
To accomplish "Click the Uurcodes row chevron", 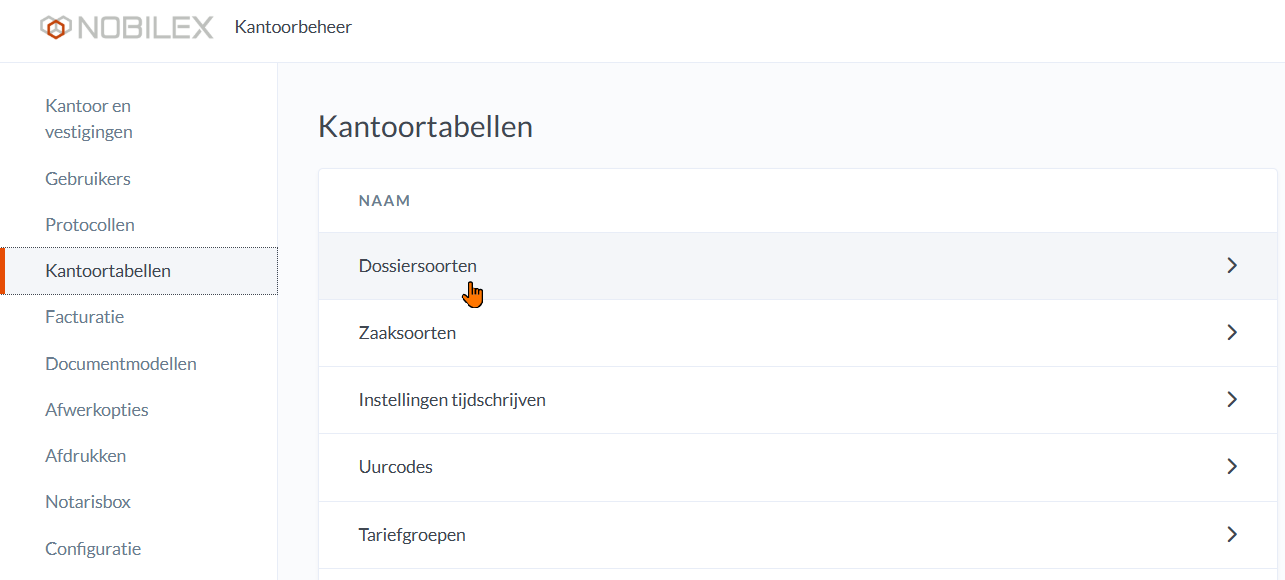I will [x=1232, y=467].
